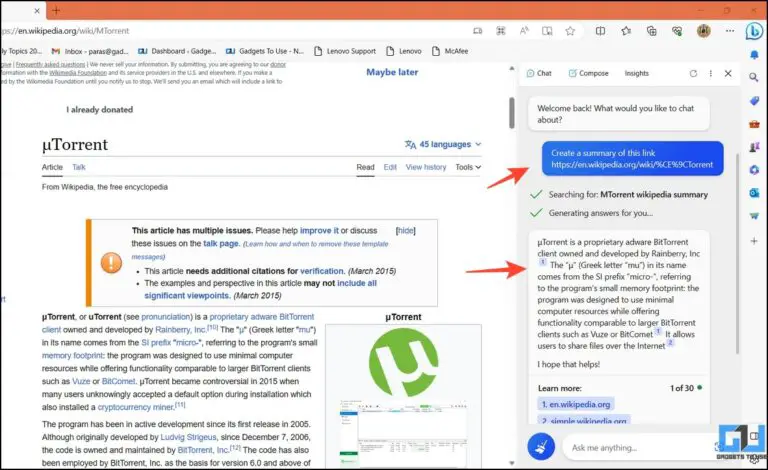Open split screen view
The width and height of the screenshot is (768, 470).
click(x=600, y=31)
